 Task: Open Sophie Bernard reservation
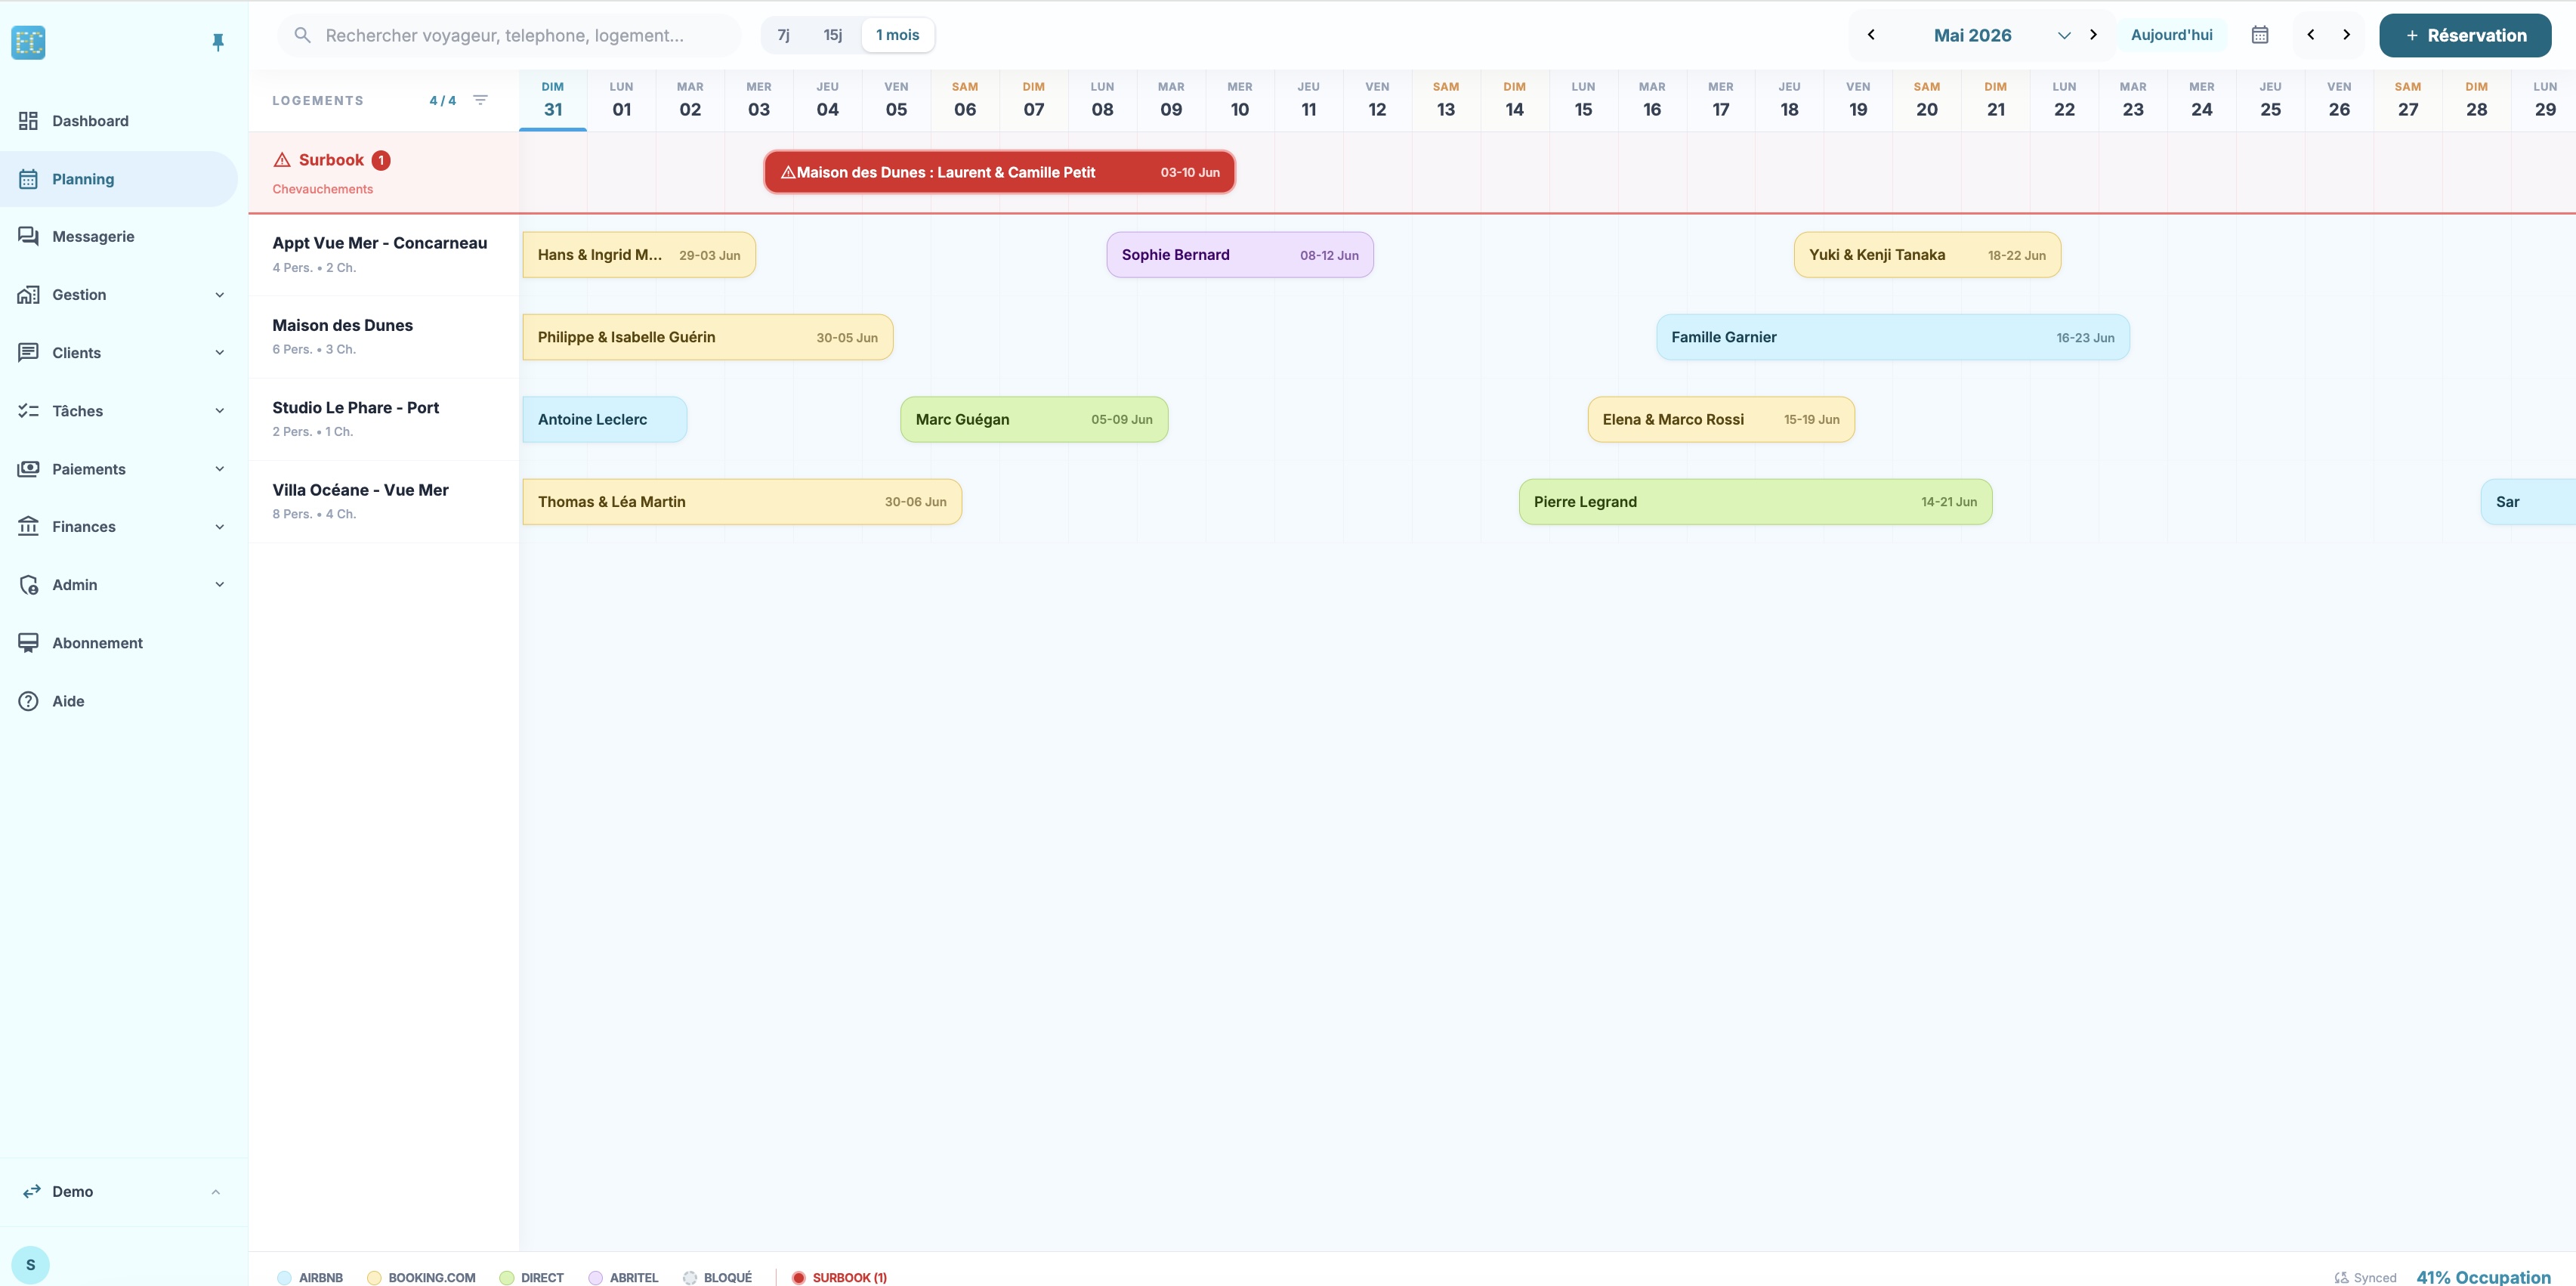[1240, 255]
